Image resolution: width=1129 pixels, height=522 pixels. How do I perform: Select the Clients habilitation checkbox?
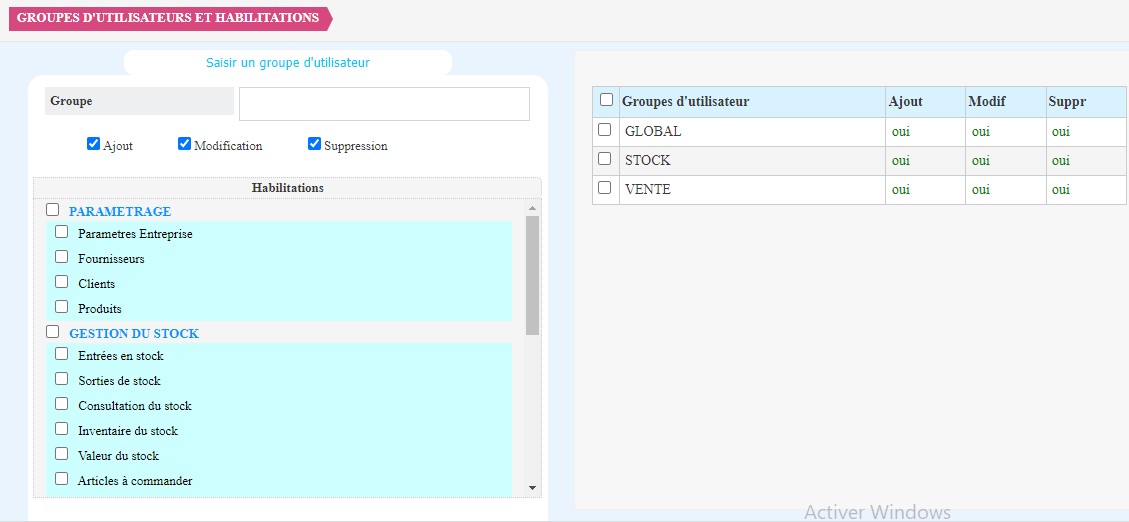tap(62, 282)
